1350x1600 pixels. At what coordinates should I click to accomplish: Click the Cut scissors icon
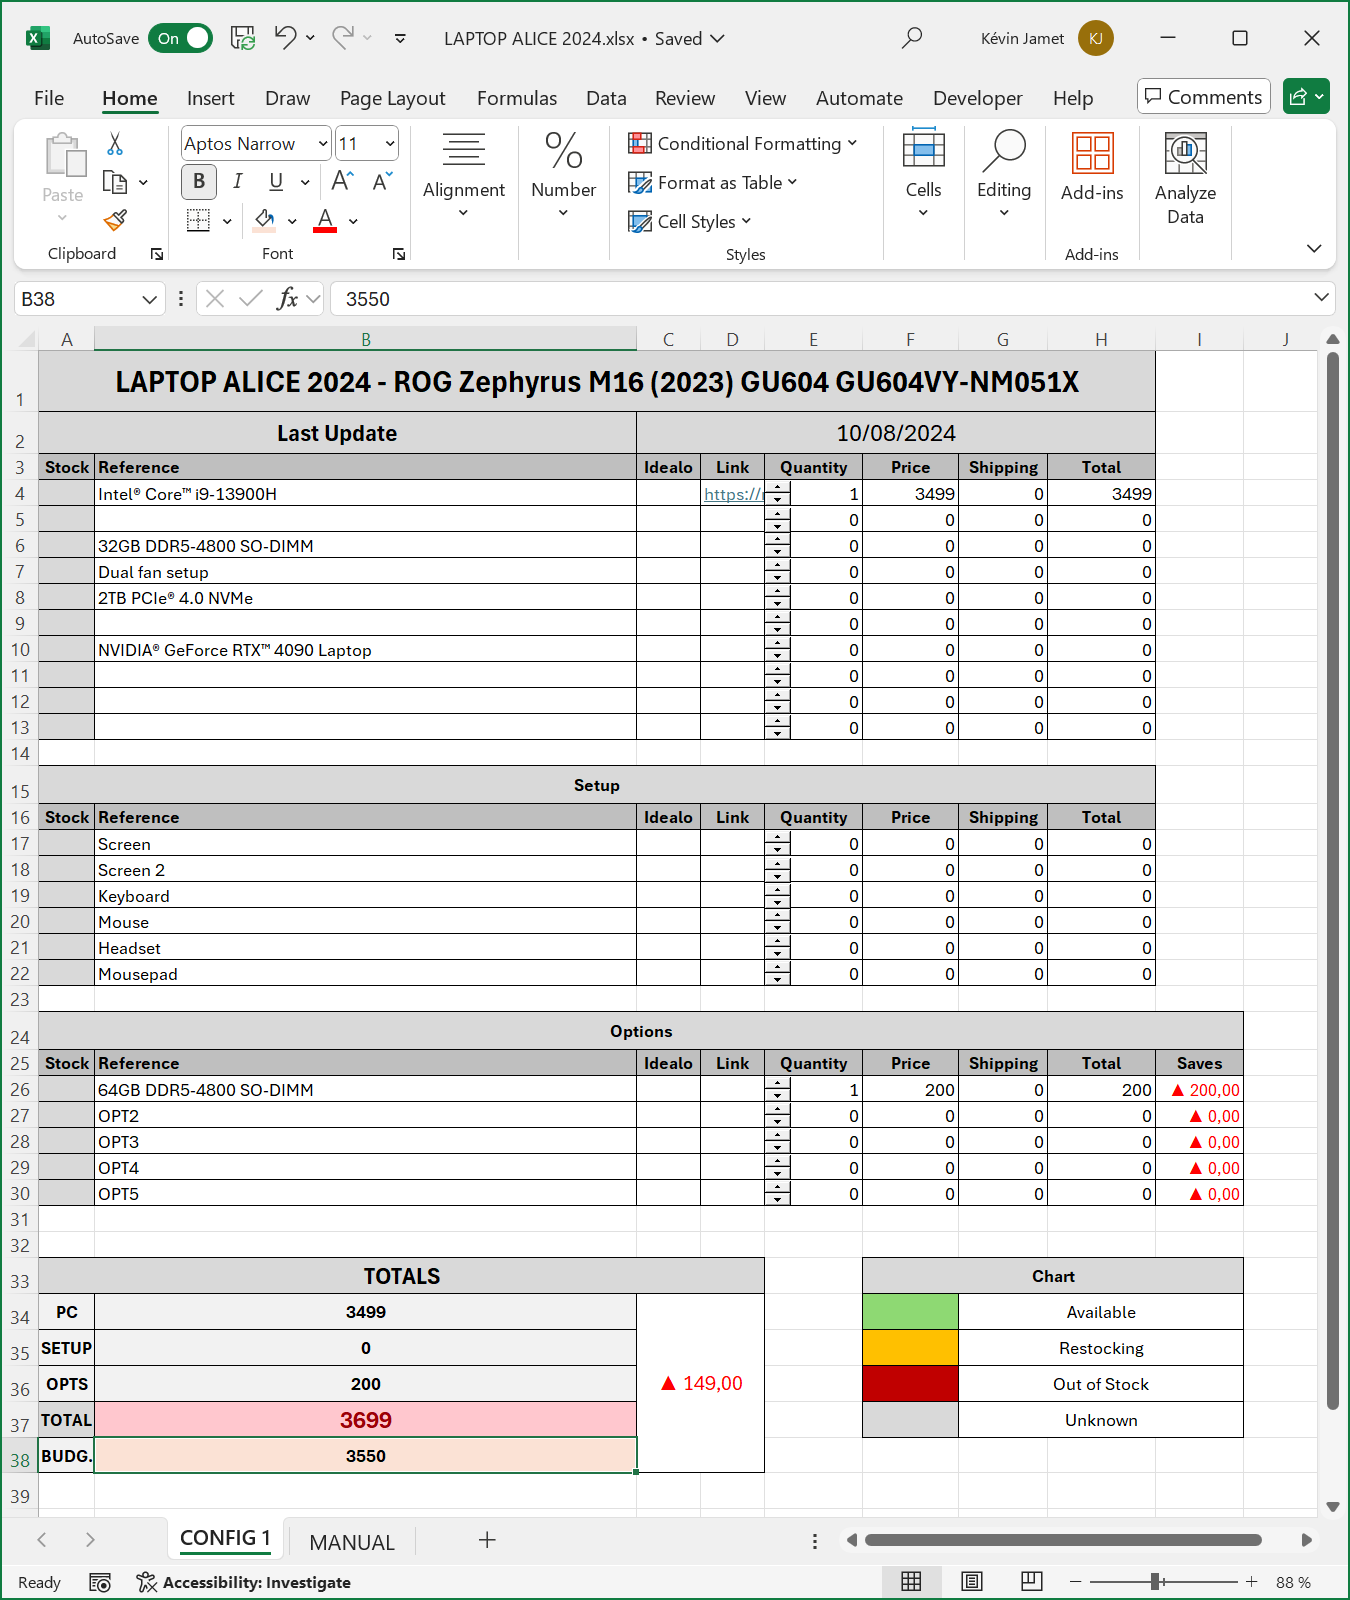(x=115, y=144)
